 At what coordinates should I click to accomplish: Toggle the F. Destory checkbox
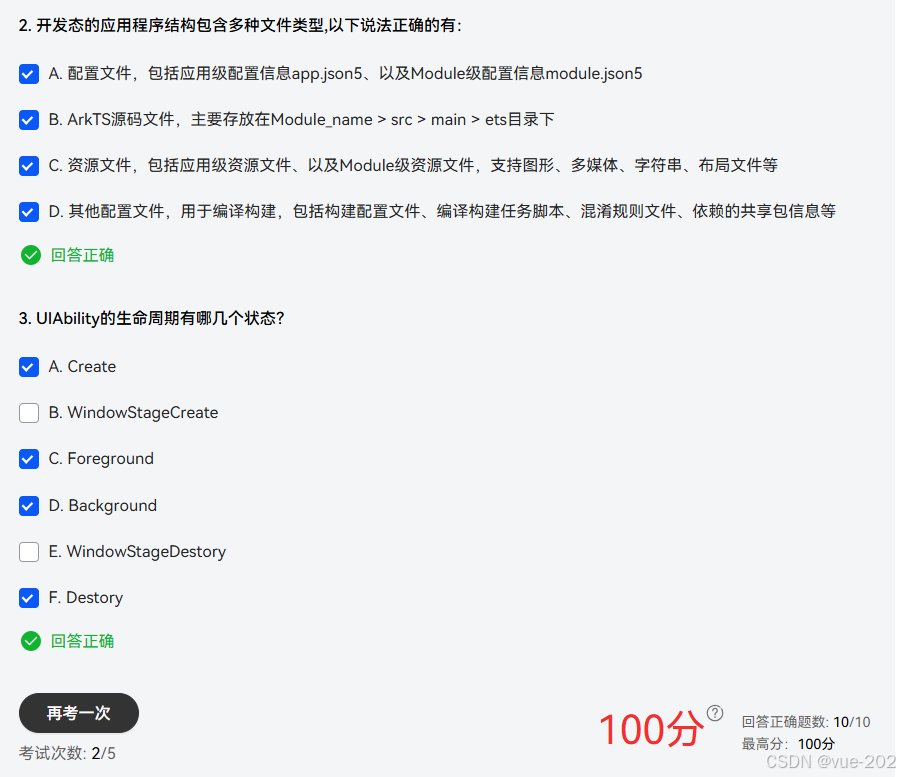[29, 598]
